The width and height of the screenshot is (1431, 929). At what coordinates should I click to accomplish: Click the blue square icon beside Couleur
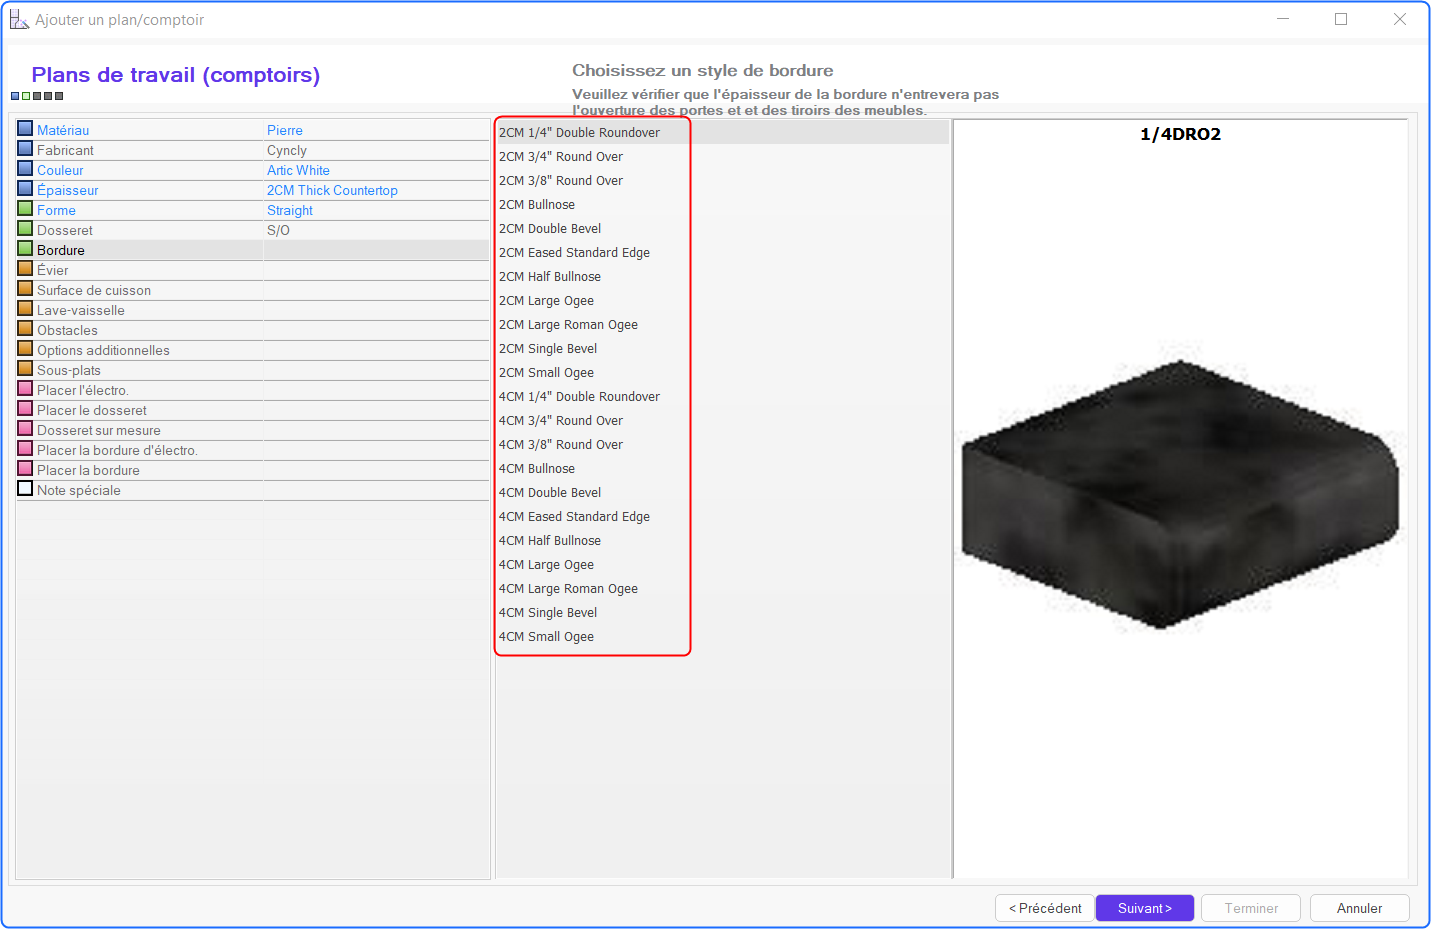(25, 169)
